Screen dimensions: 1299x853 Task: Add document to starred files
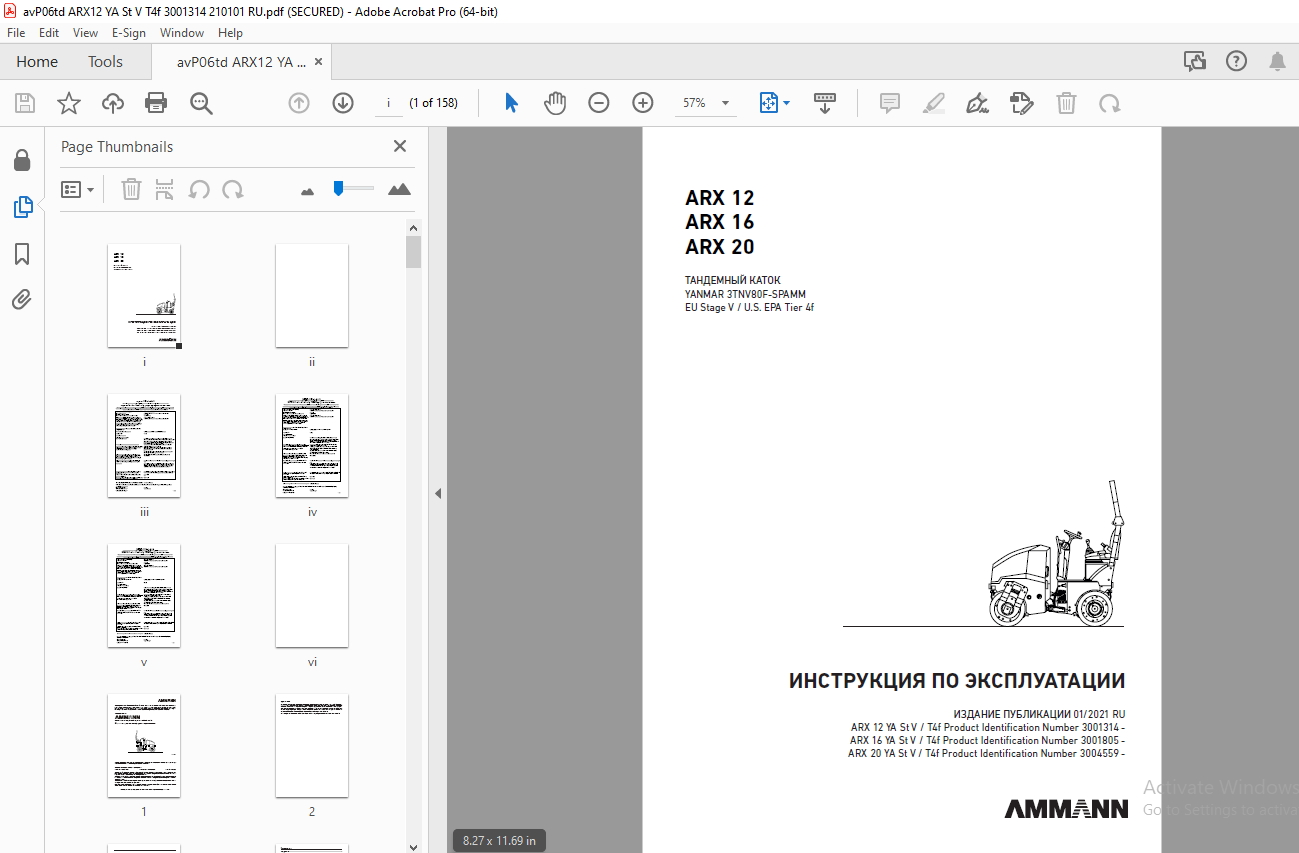coord(68,103)
